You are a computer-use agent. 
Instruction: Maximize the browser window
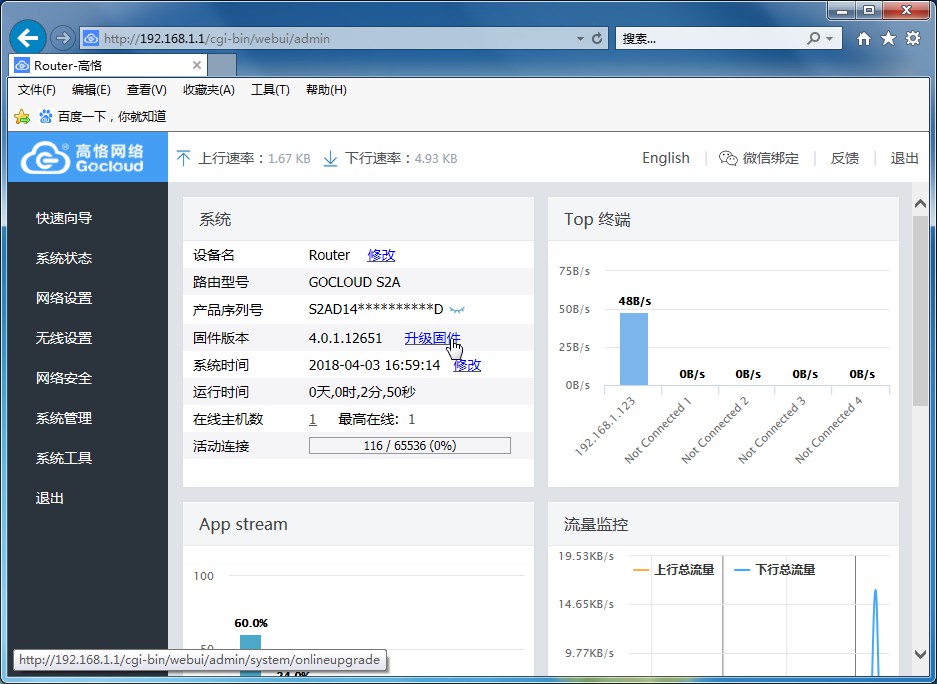869,10
